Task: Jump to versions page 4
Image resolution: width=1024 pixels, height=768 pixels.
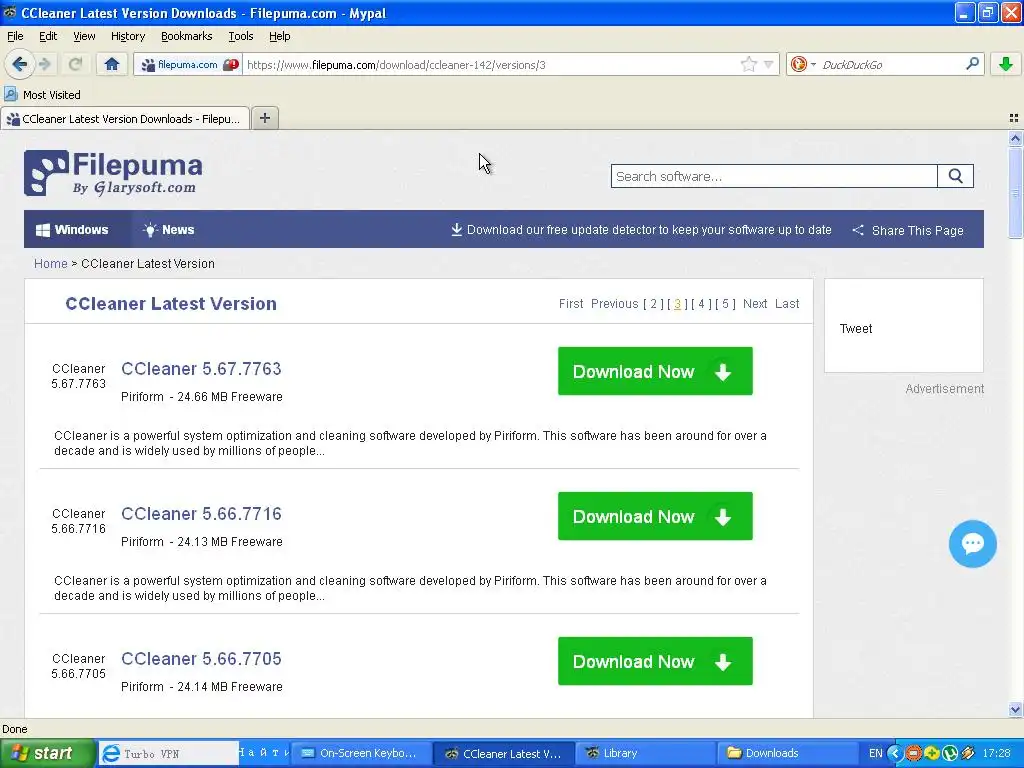Action: tap(701, 304)
